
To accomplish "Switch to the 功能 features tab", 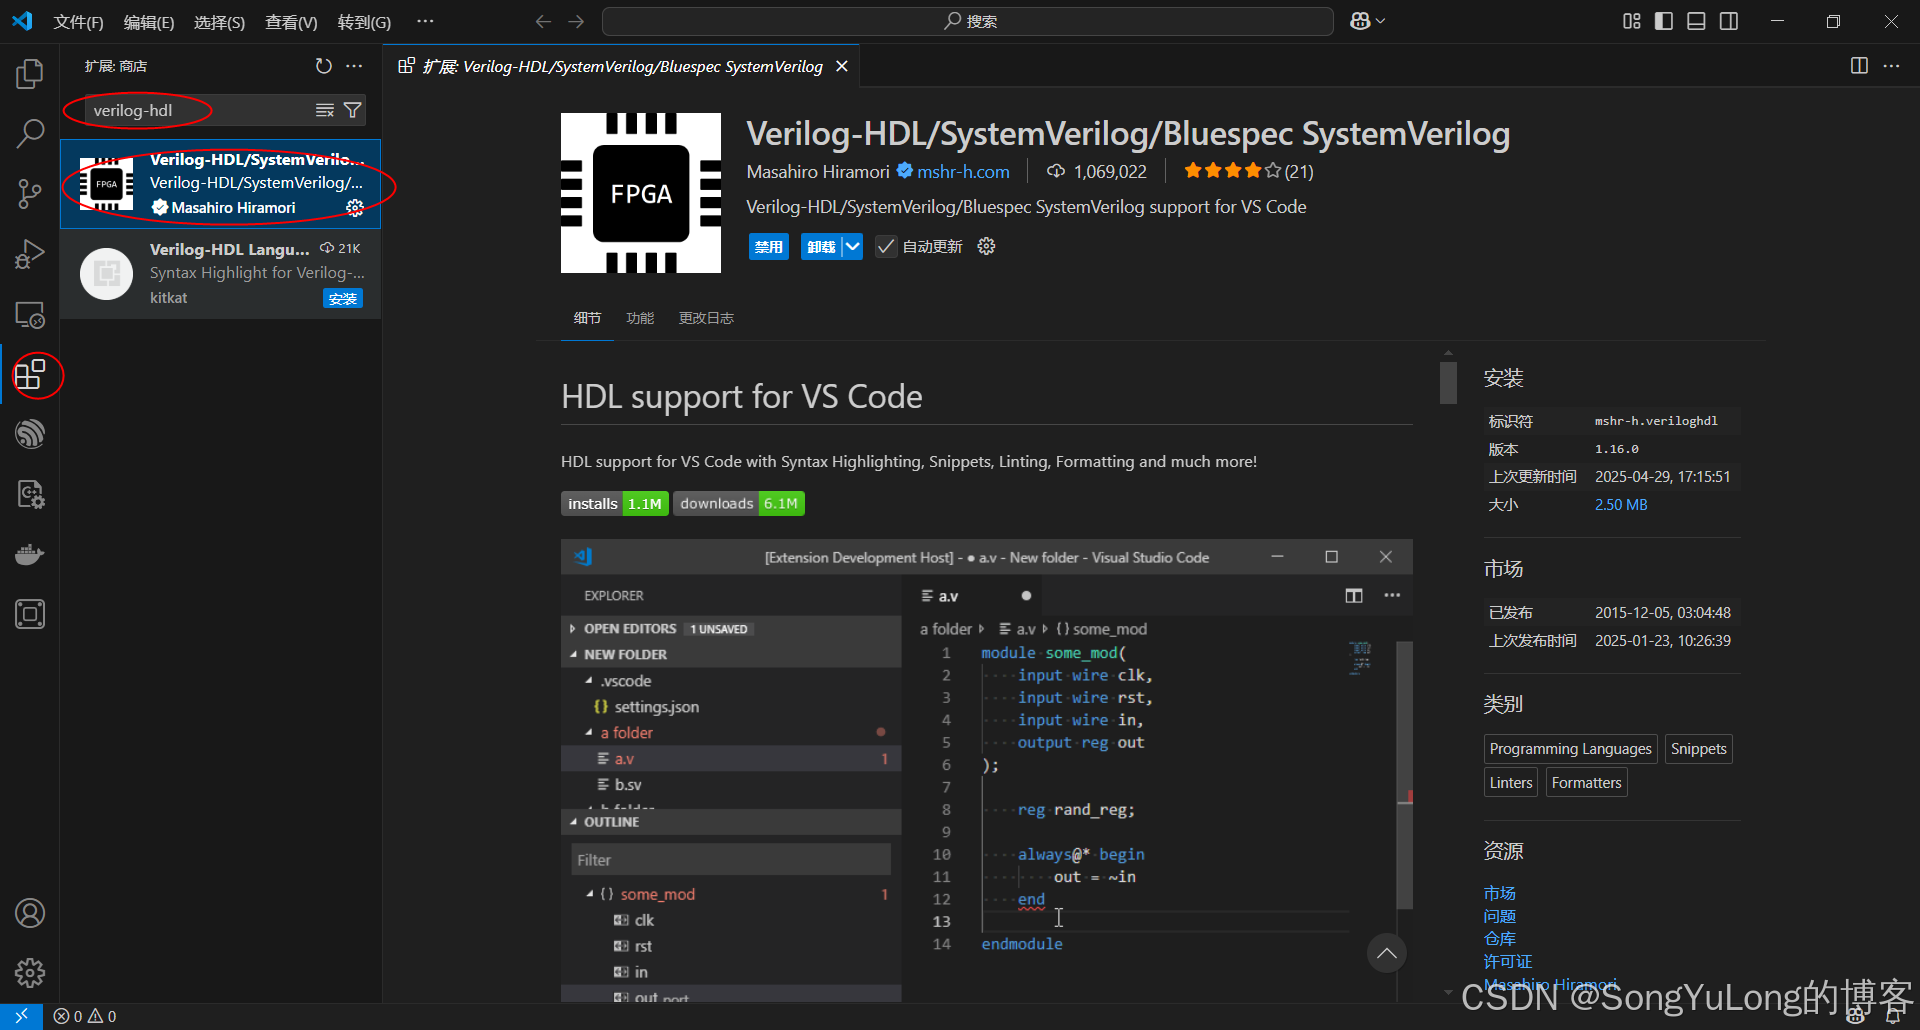I will [640, 318].
